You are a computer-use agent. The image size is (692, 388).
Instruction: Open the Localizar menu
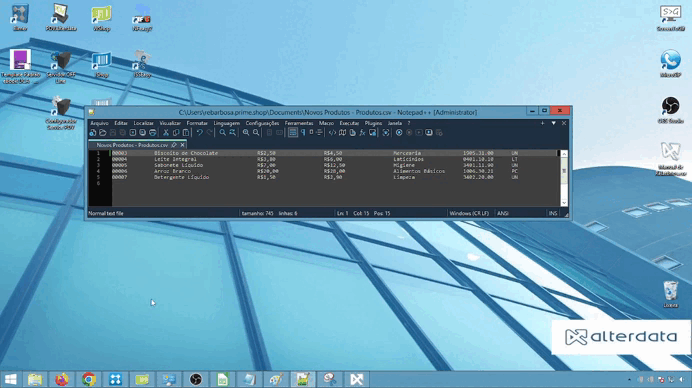143,123
